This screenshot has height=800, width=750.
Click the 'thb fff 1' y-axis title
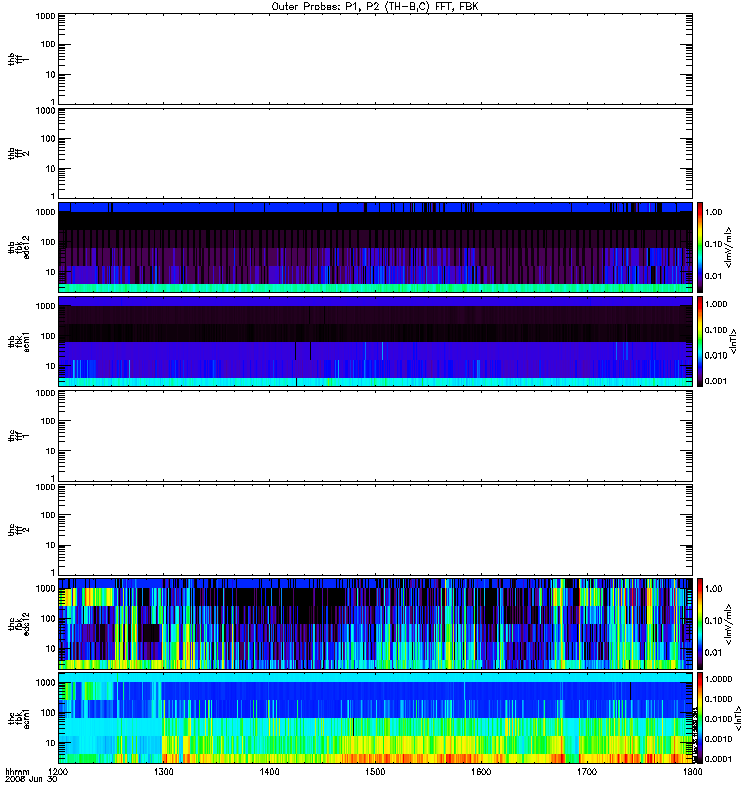(x=19, y=59)
